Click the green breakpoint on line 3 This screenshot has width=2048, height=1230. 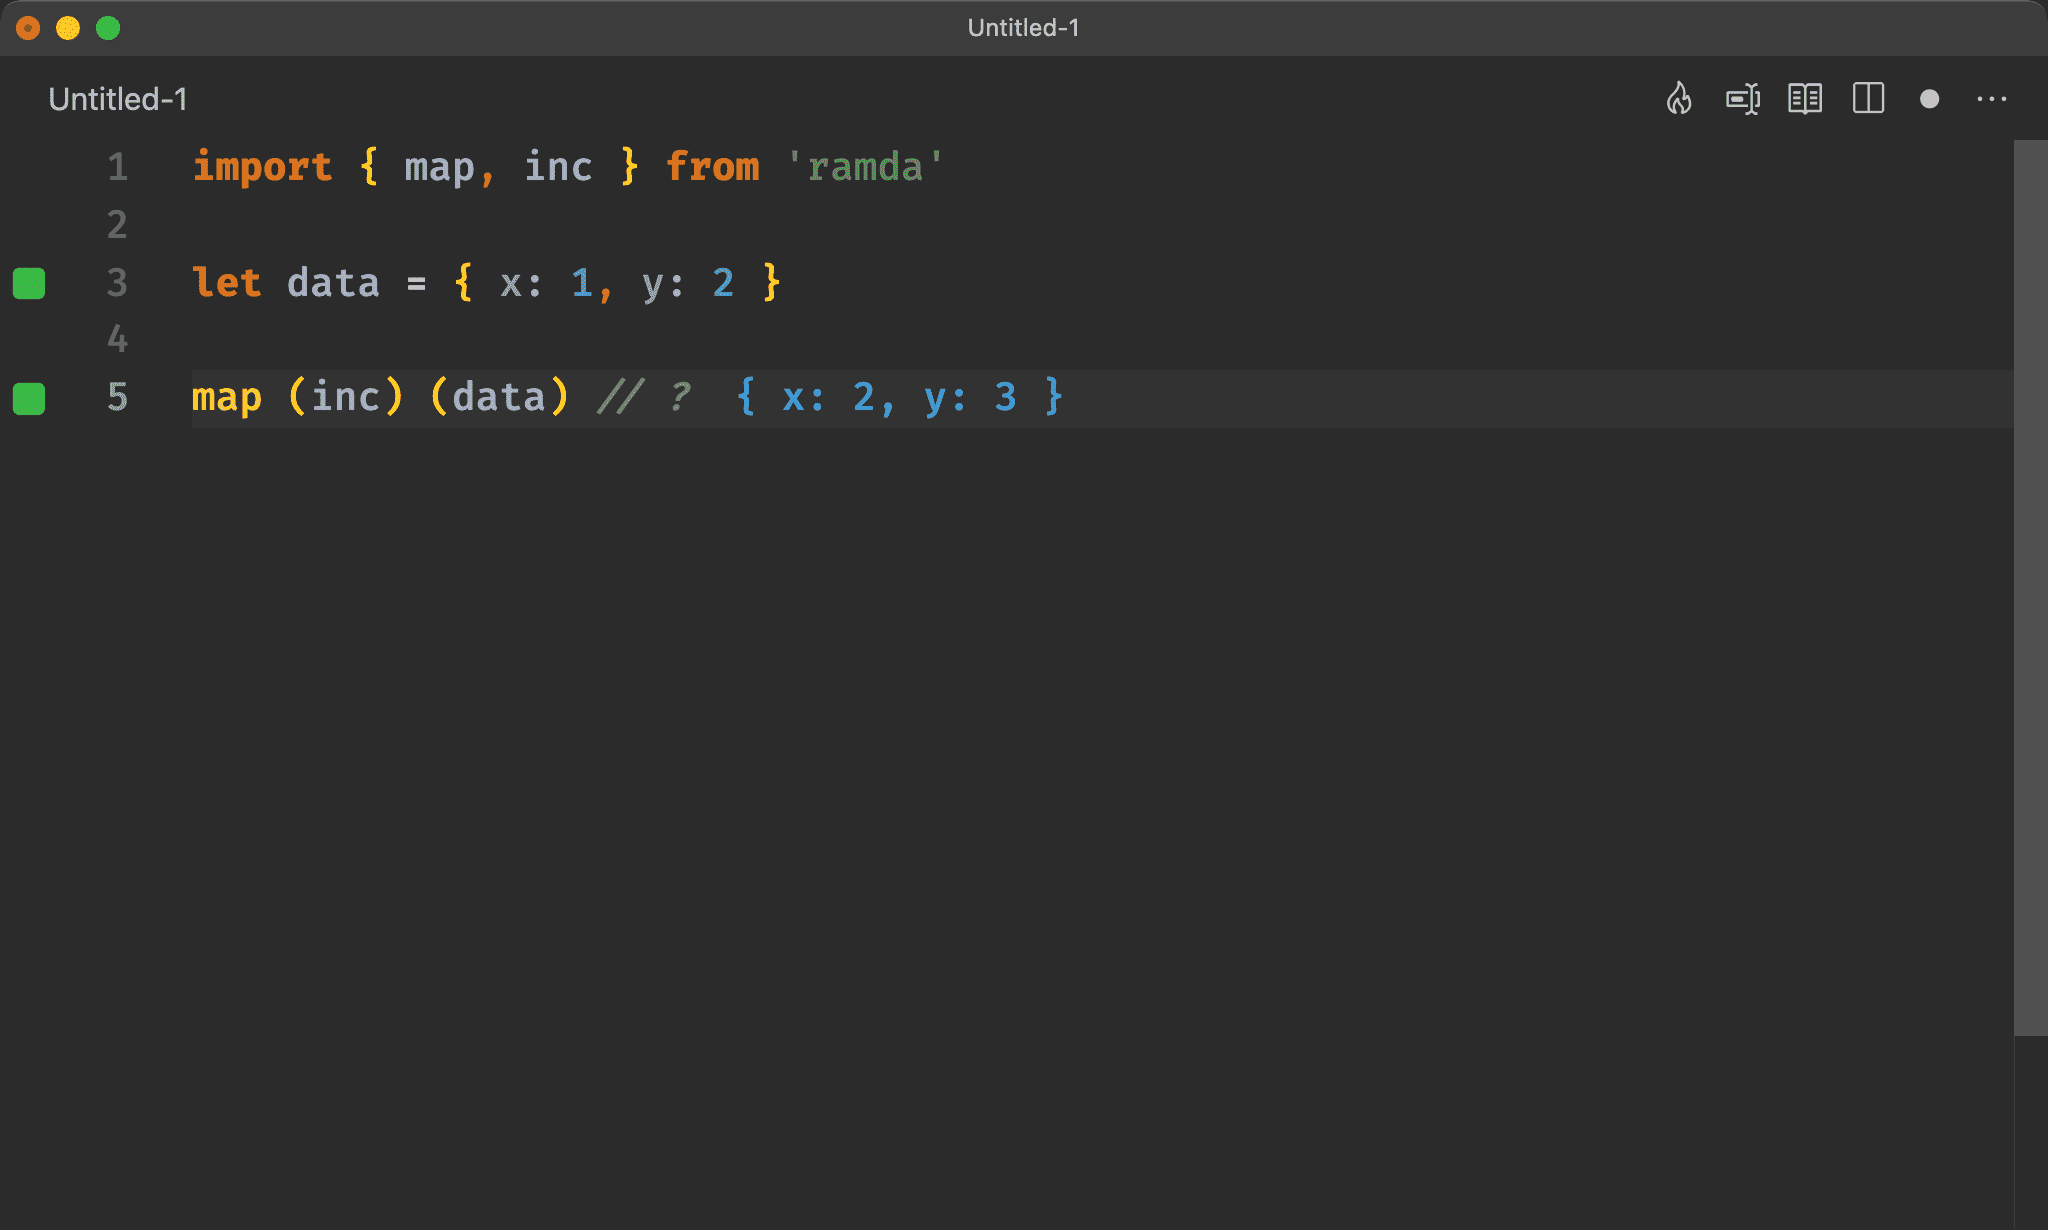31,284
